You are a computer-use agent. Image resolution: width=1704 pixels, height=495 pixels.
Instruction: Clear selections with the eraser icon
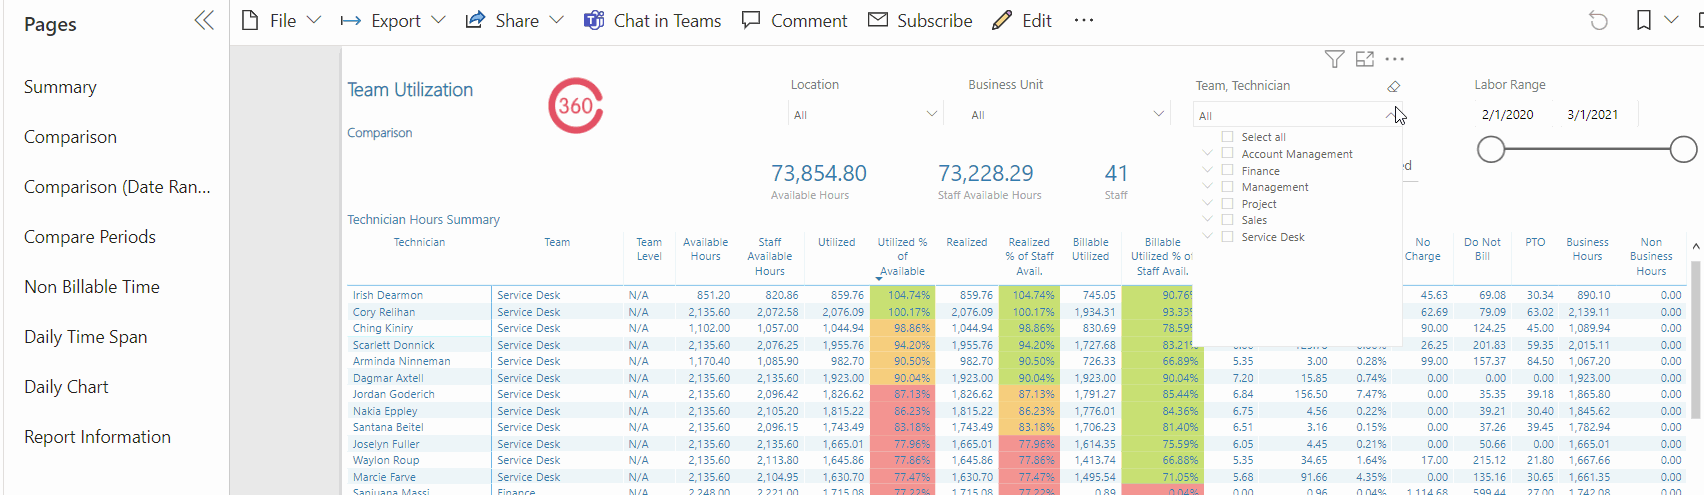tap(1393, 87)
